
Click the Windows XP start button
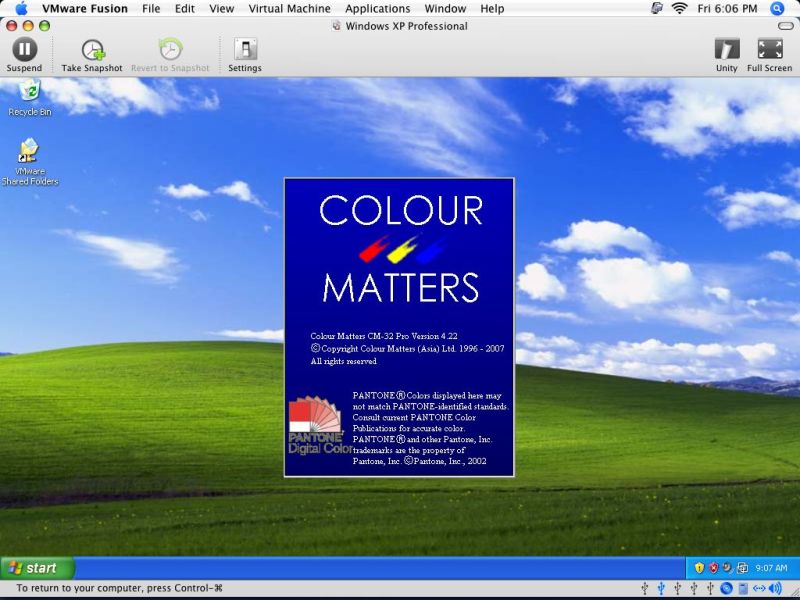click(38, 568)
